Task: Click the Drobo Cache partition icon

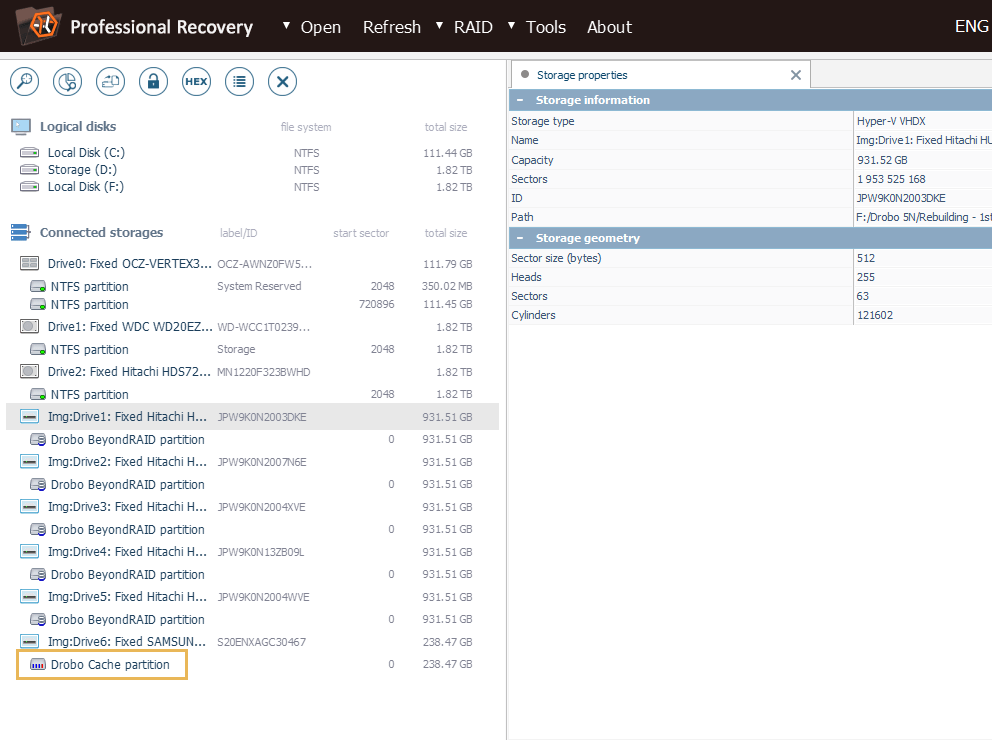Action: (x=38, y=665)
